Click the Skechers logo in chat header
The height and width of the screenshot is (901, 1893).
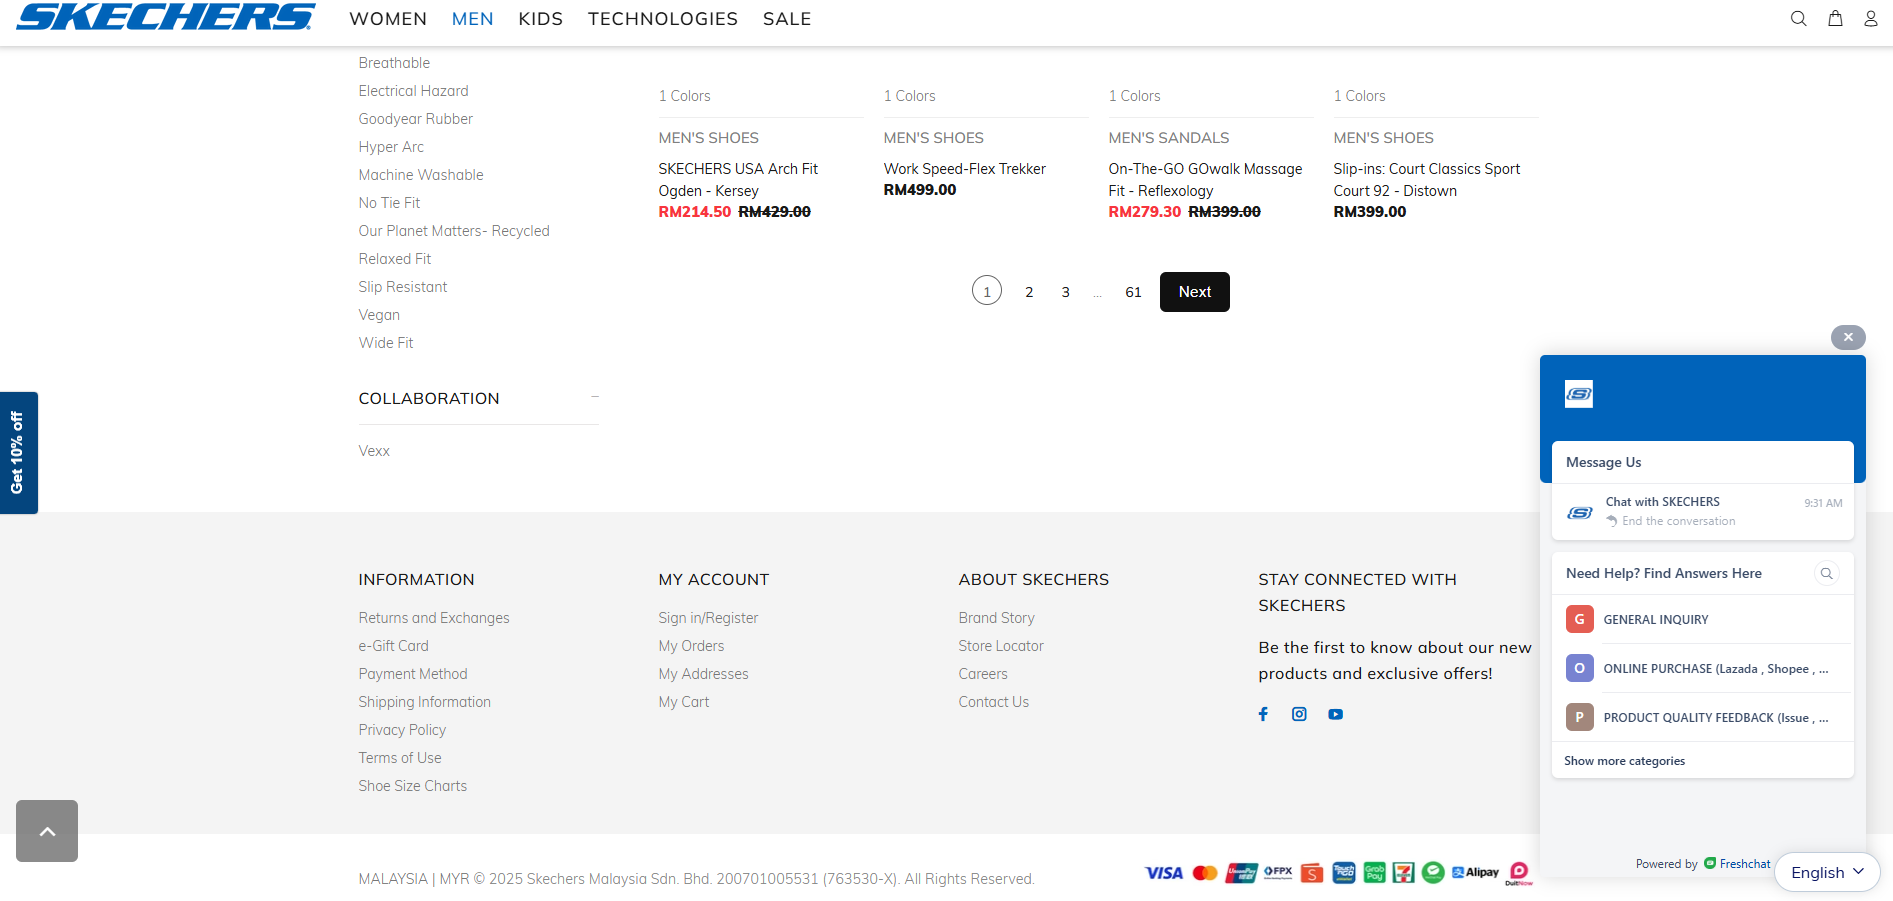click(1579, 394)
